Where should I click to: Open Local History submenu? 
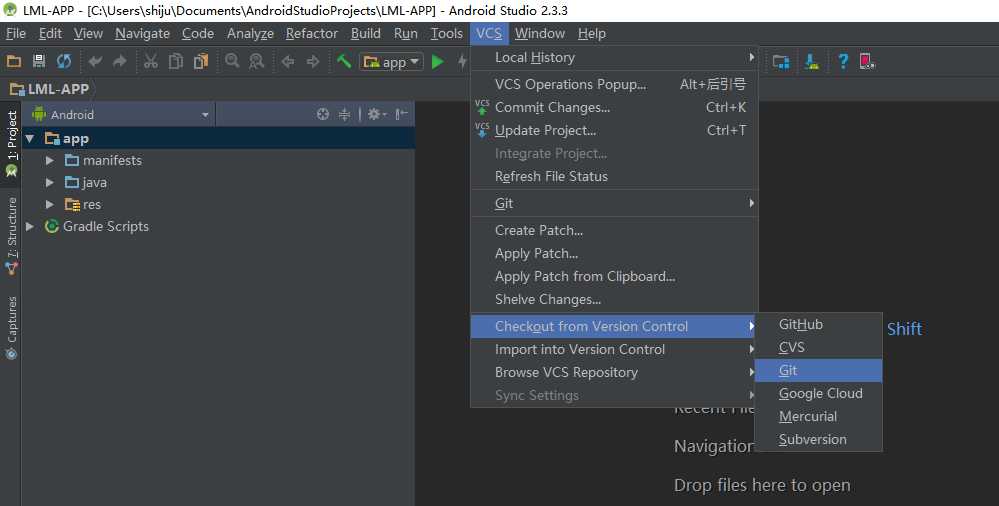click(x=614, y=57)
